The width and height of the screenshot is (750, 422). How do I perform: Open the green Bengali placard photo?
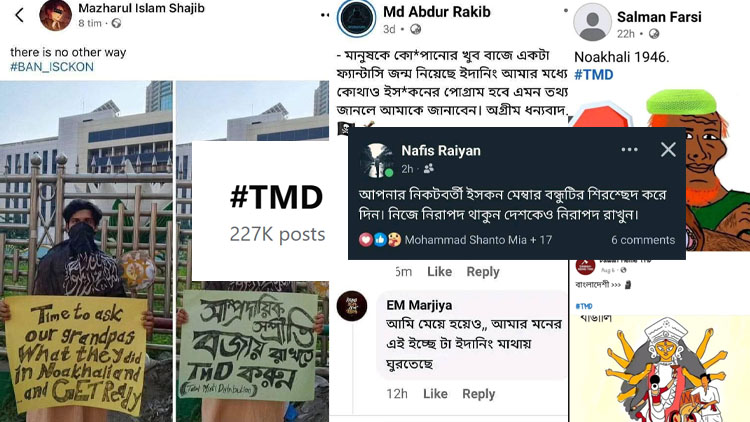coord(252,351)
